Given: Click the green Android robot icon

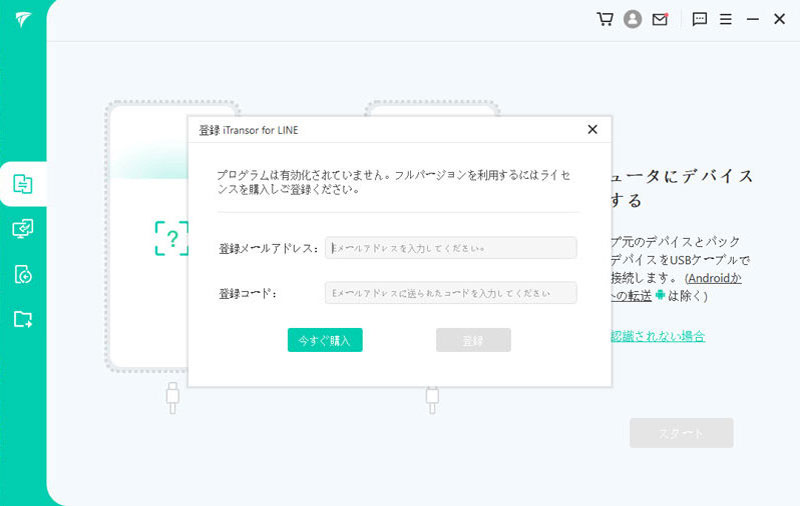Looking at the screenshot, I should click(x=660, y=295).
